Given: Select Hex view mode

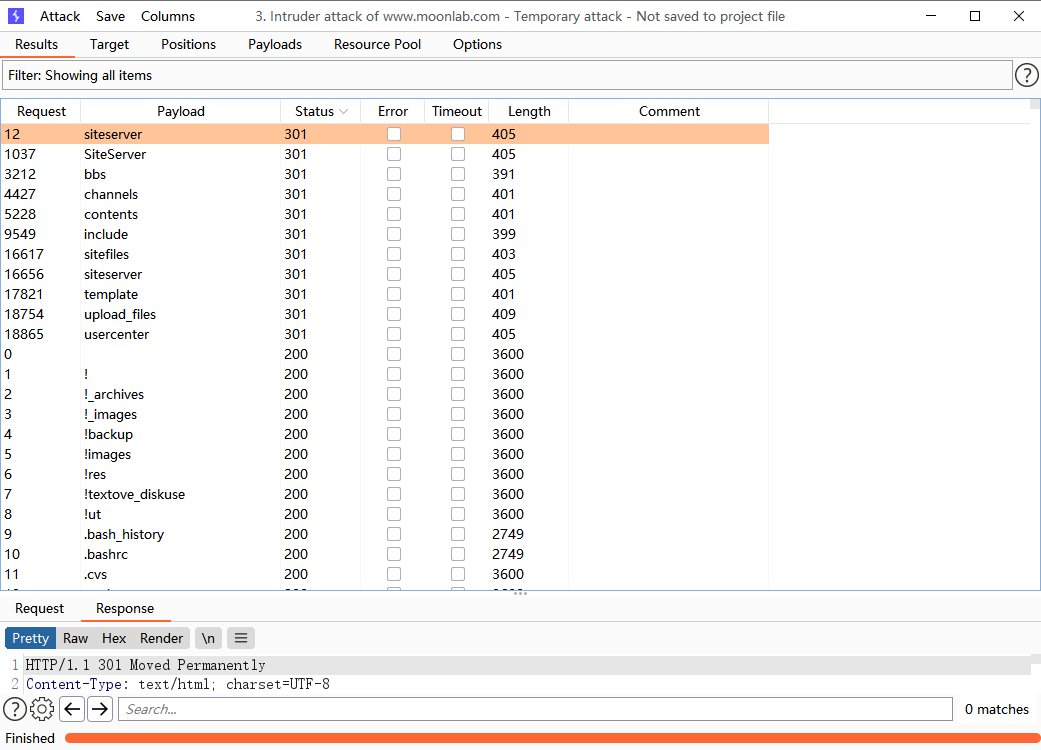Looking at the screenshot, I should click(114, 638).
